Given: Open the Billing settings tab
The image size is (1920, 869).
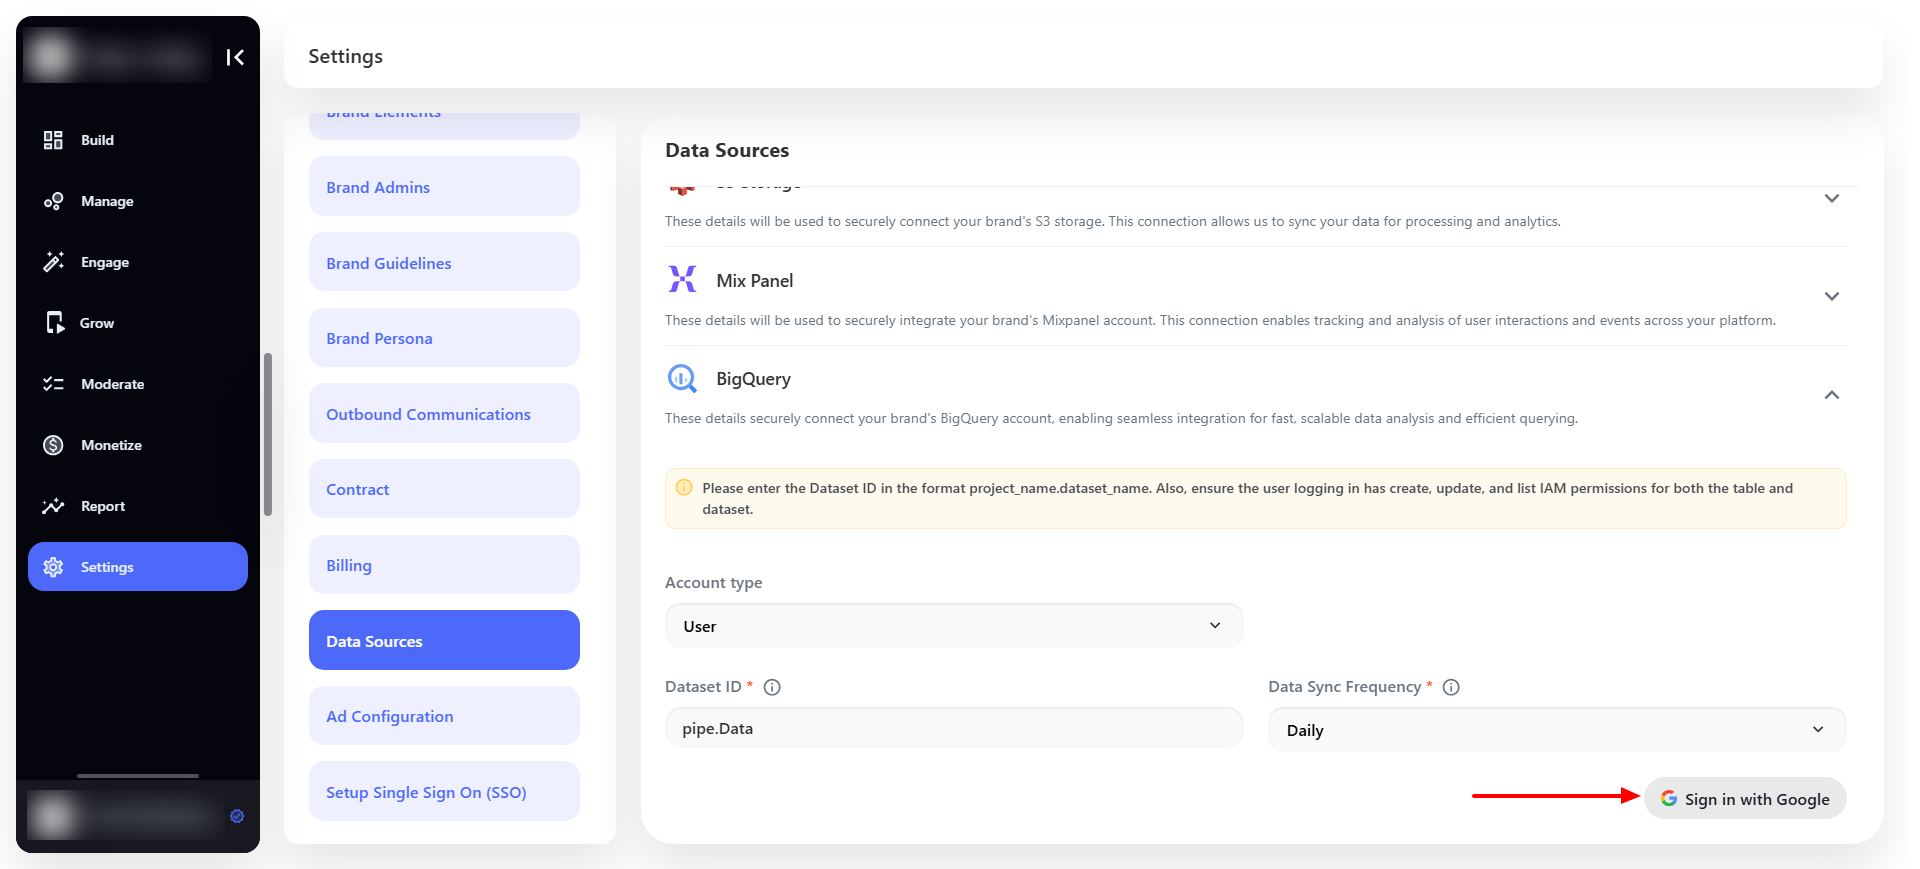Looking at the screenshot, I should click(x=444, y=565).
